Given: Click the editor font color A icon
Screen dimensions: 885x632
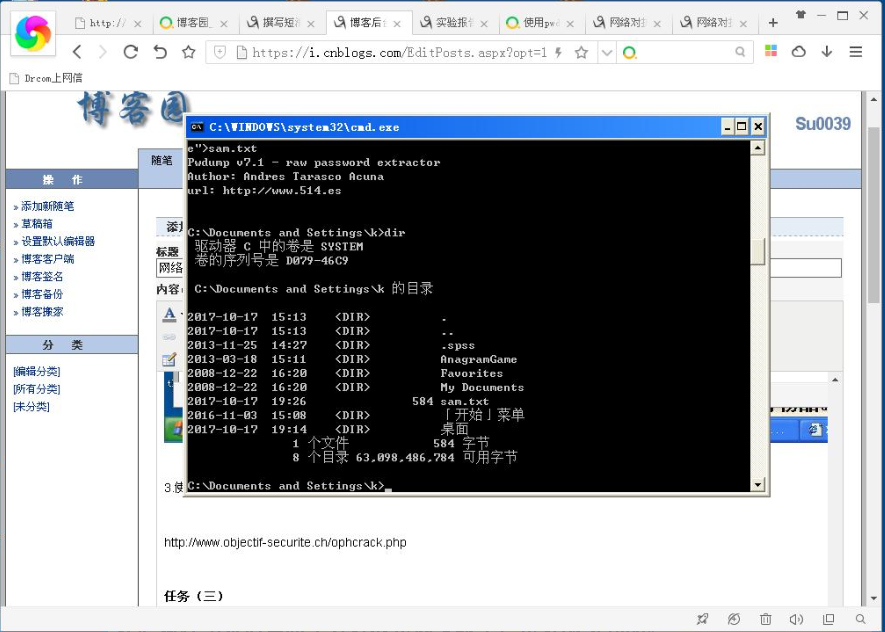Looking at the screenshot, I should click(169, 315).
